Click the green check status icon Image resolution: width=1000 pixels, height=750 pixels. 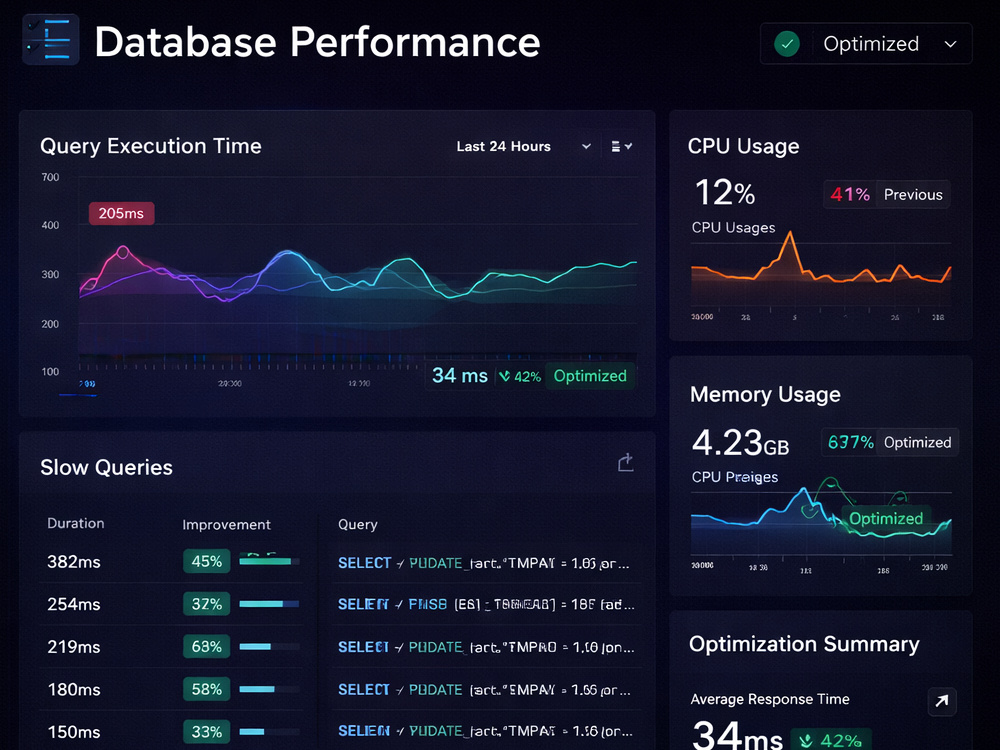tap(787, 44)
